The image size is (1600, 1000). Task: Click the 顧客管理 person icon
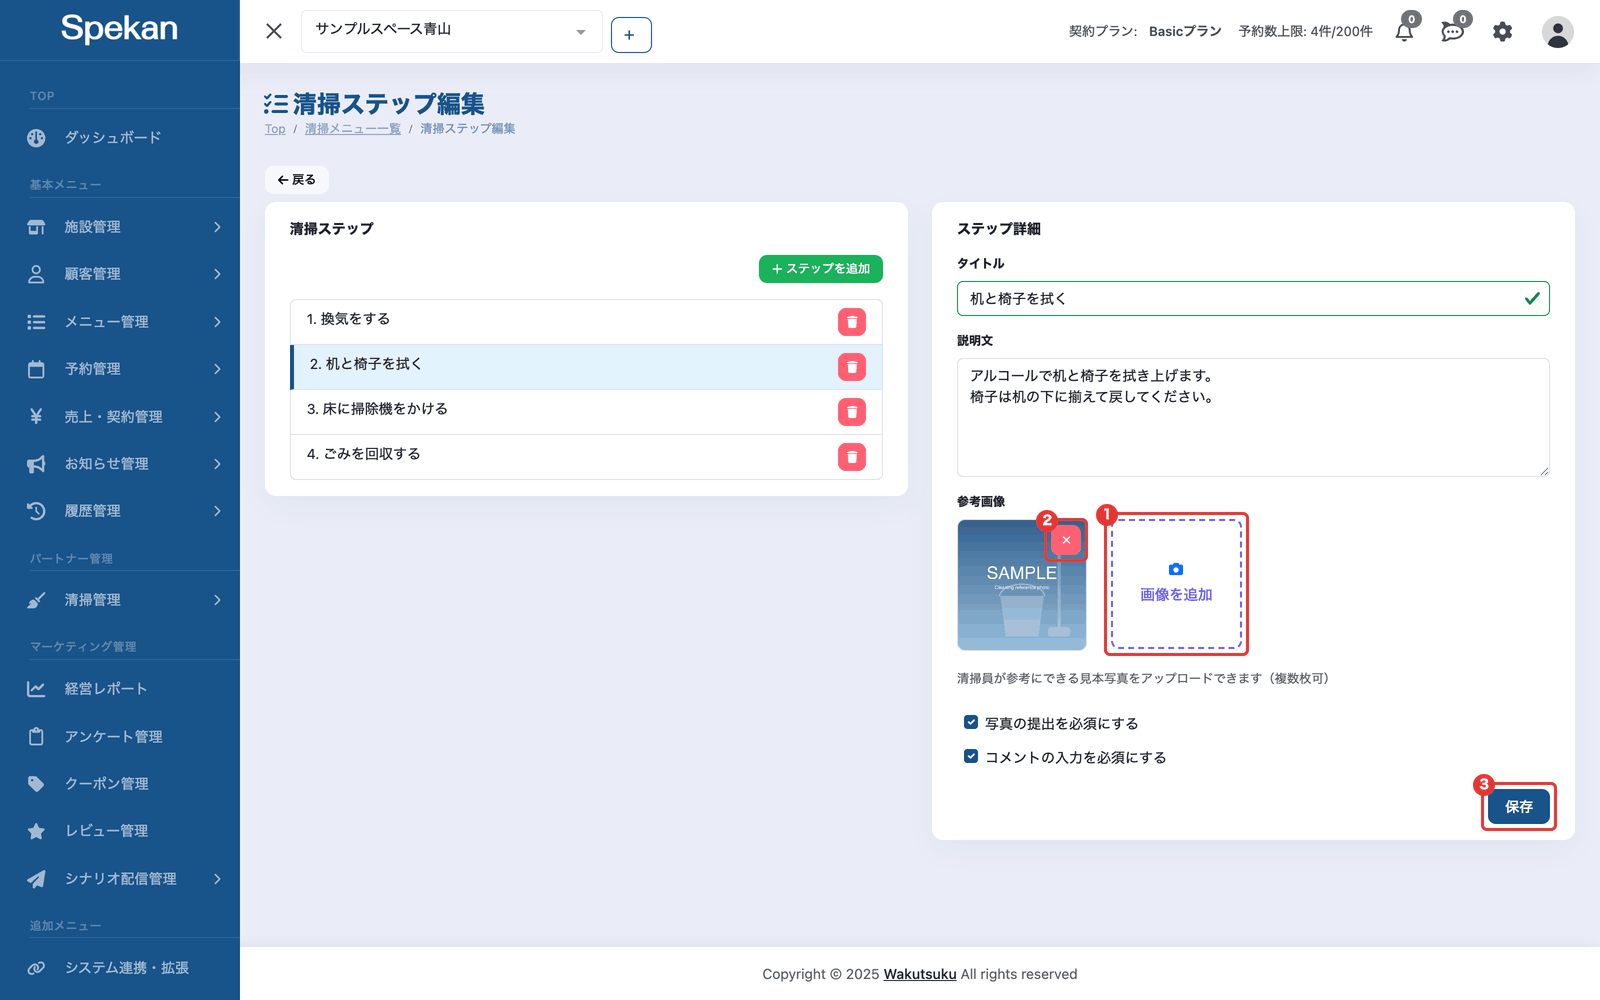coord(36,274)
